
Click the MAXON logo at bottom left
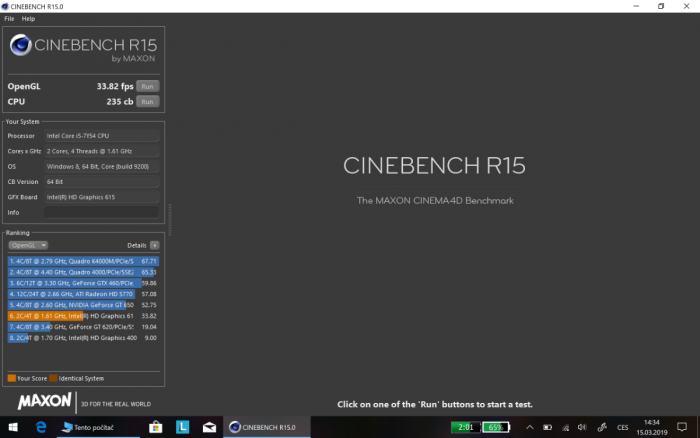point(44,402)
